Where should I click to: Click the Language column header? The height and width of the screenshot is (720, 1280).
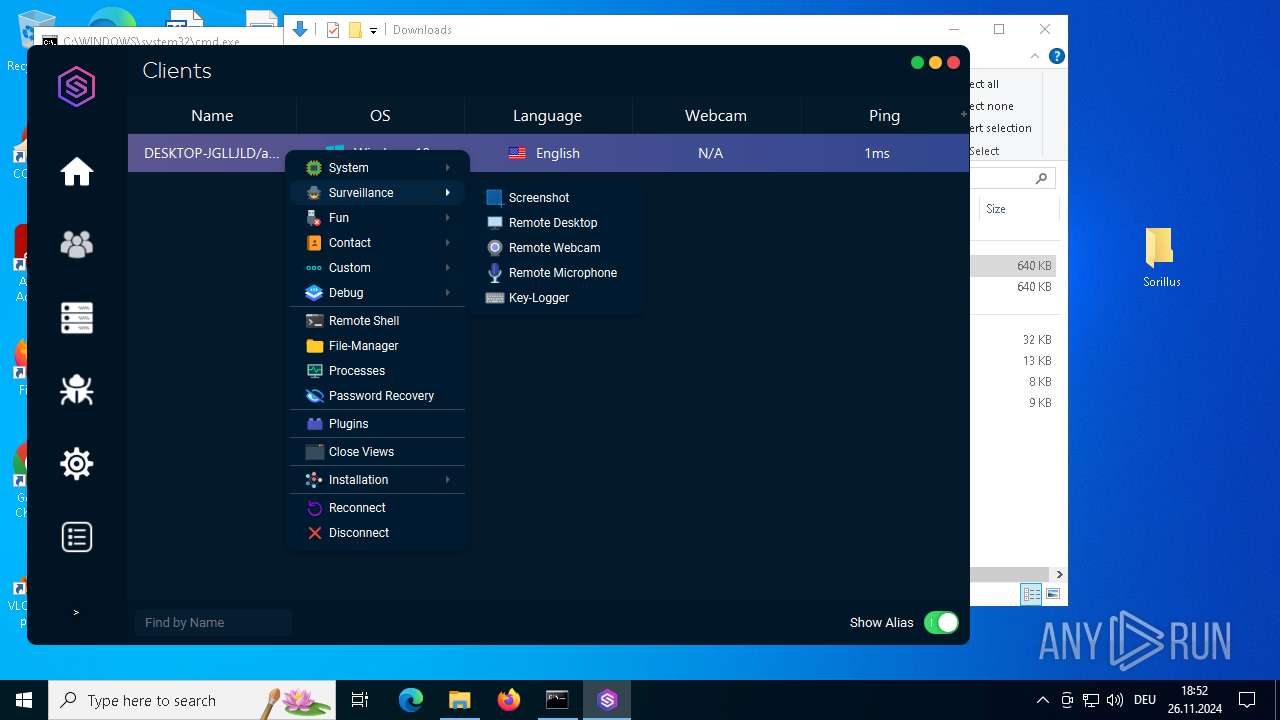point(548,116)
